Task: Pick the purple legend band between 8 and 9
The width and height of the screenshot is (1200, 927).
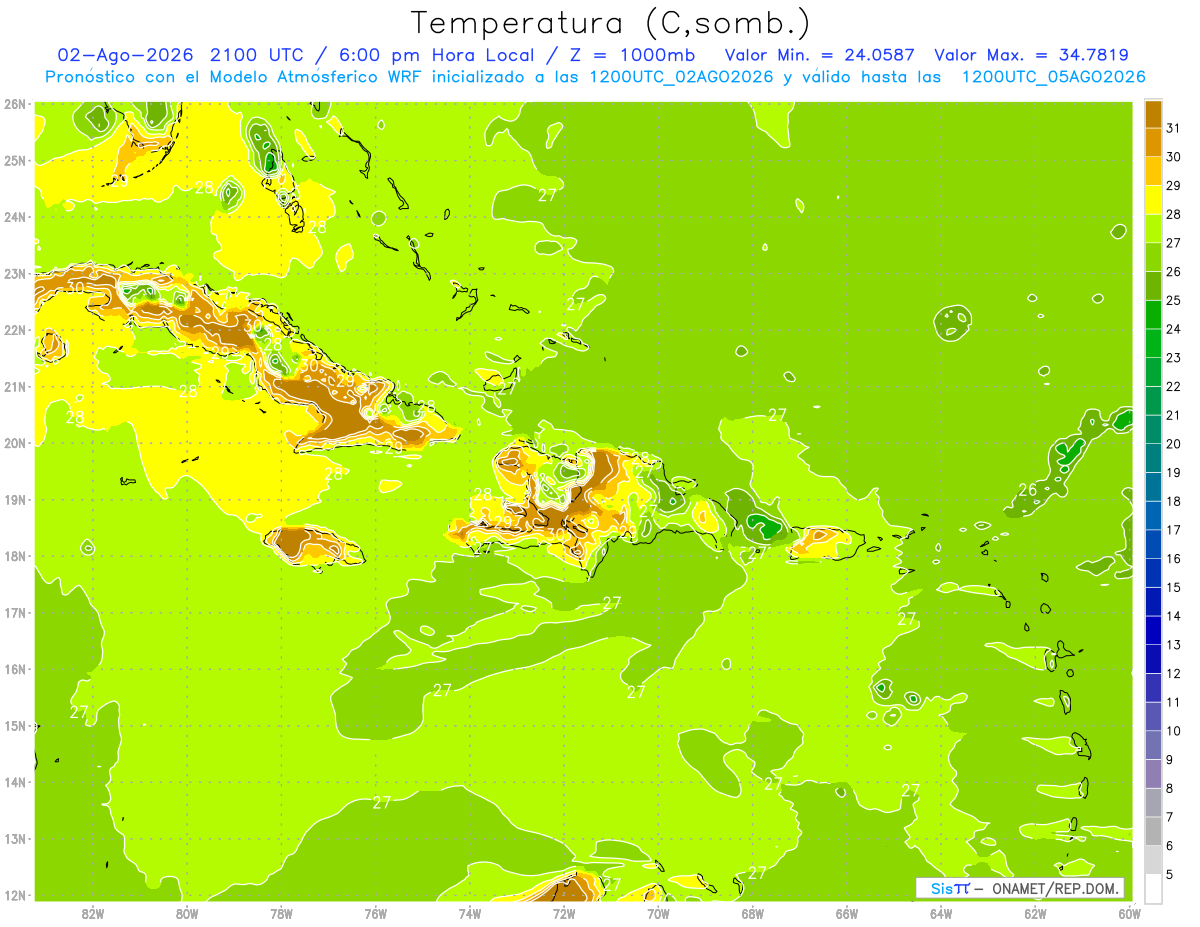Action: (x=1153, y=773)
